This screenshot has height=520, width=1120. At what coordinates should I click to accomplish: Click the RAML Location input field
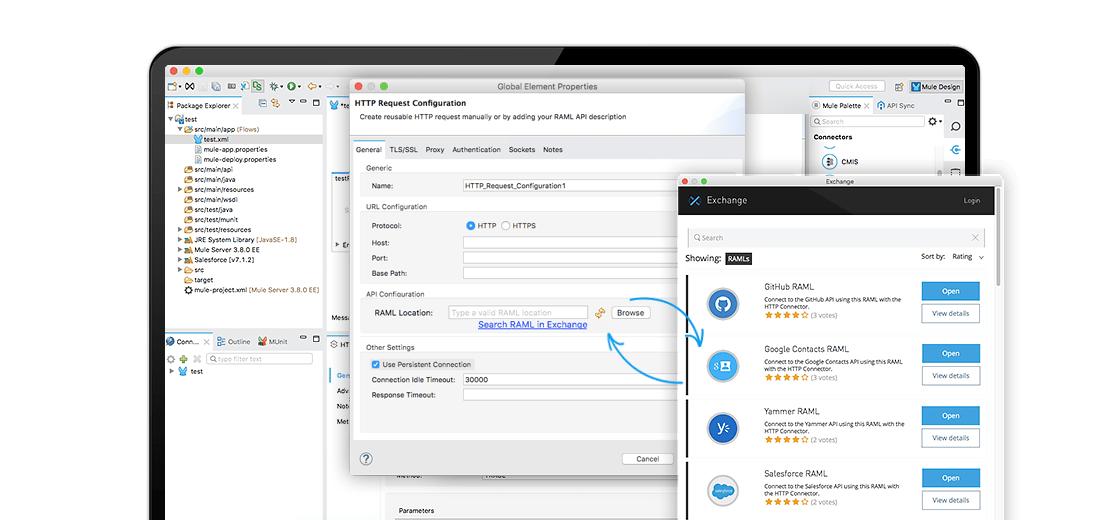pos(518,312)
